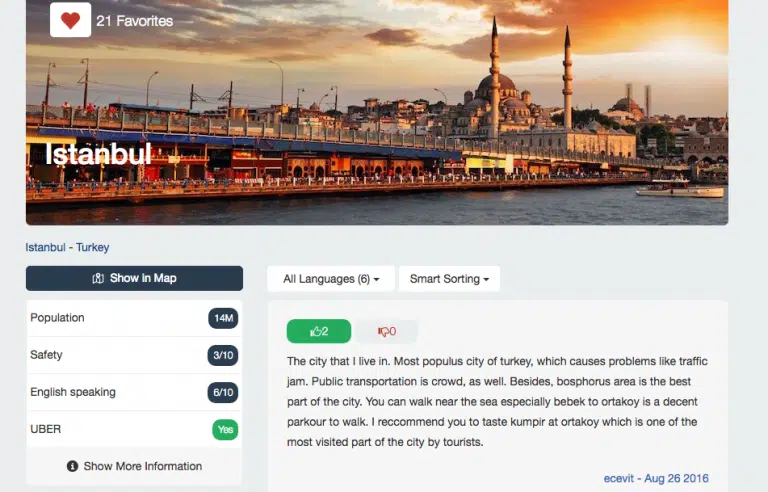Select the Population row label
This screenshot has width=768, height=492.
tap(57, 318)
